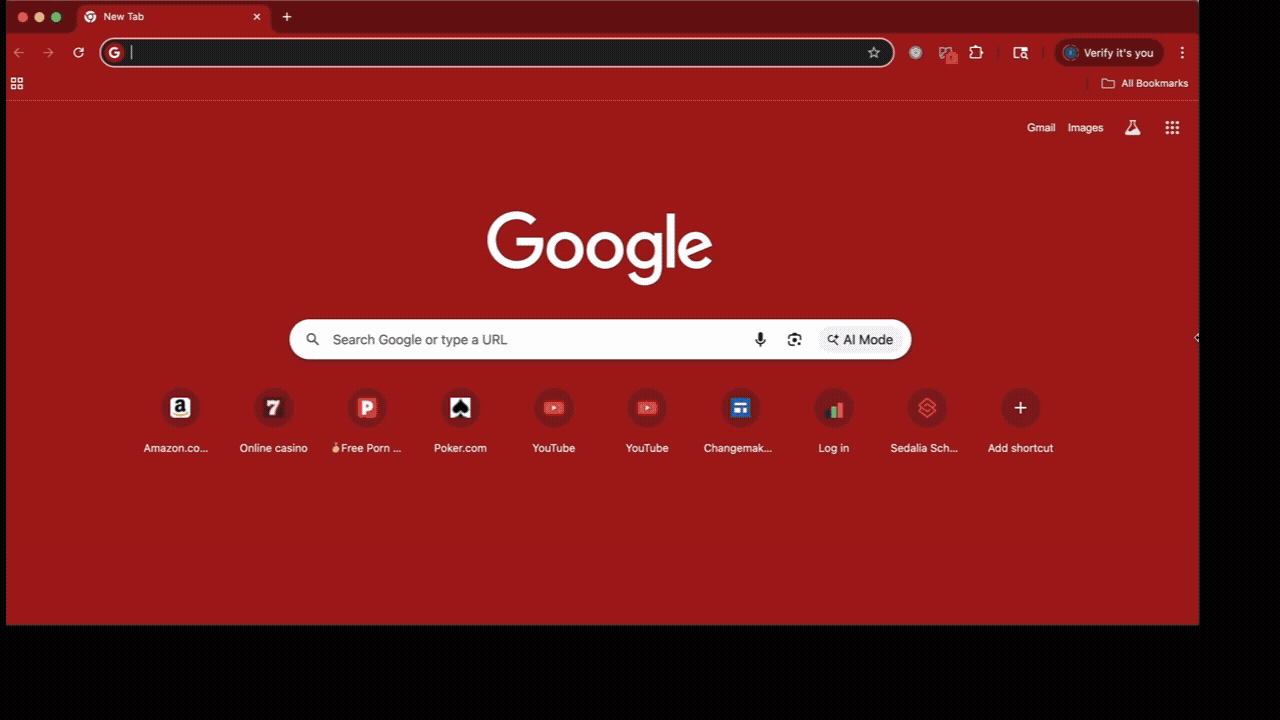Open the Amazon shortcut
Viewport: 1280px width, 720px height.
tap(180, 421)
